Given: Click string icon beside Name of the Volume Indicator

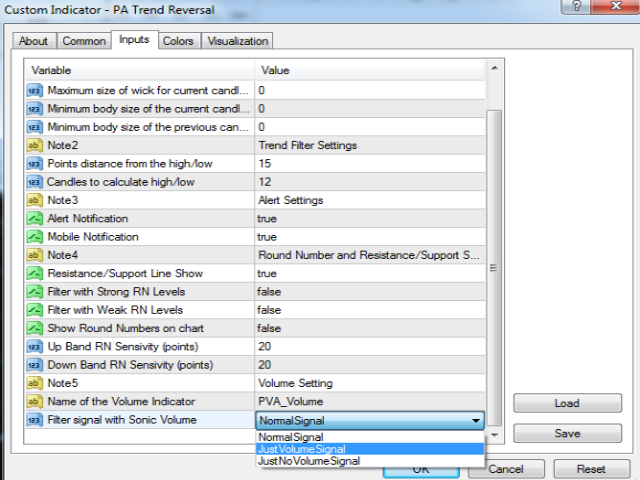Looking at the screenshot, I should tap(35, 401).
